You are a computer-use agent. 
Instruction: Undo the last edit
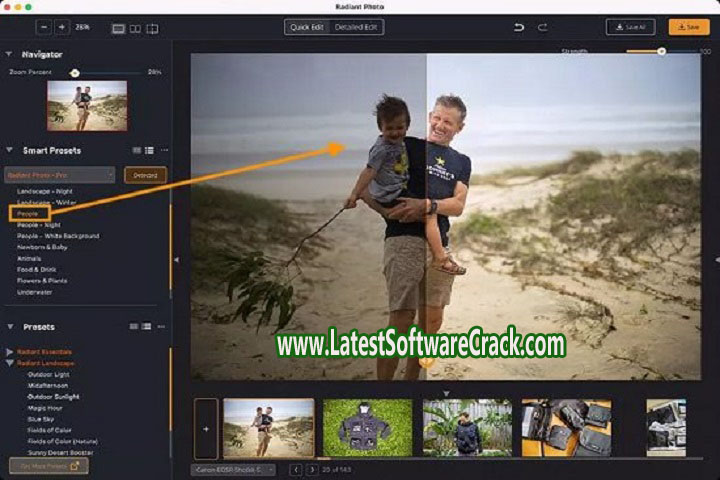tap(519, 27)
